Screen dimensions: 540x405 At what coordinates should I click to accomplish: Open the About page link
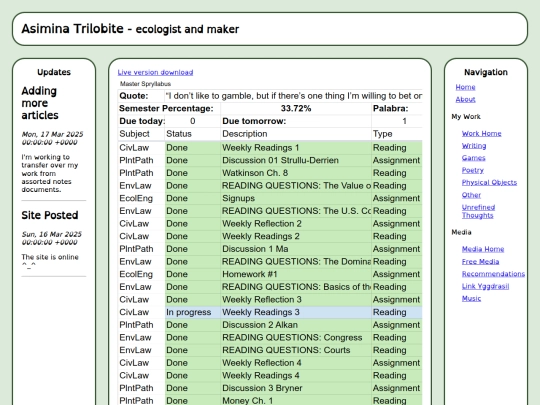(x=465, y=100)
